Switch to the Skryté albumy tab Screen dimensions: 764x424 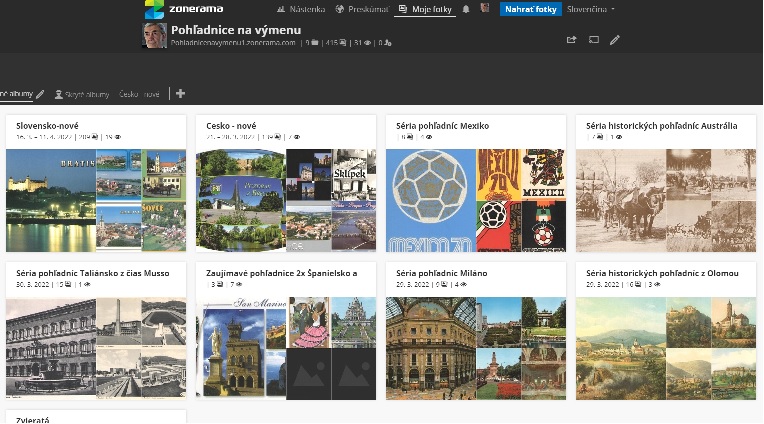tap(82, 94)
